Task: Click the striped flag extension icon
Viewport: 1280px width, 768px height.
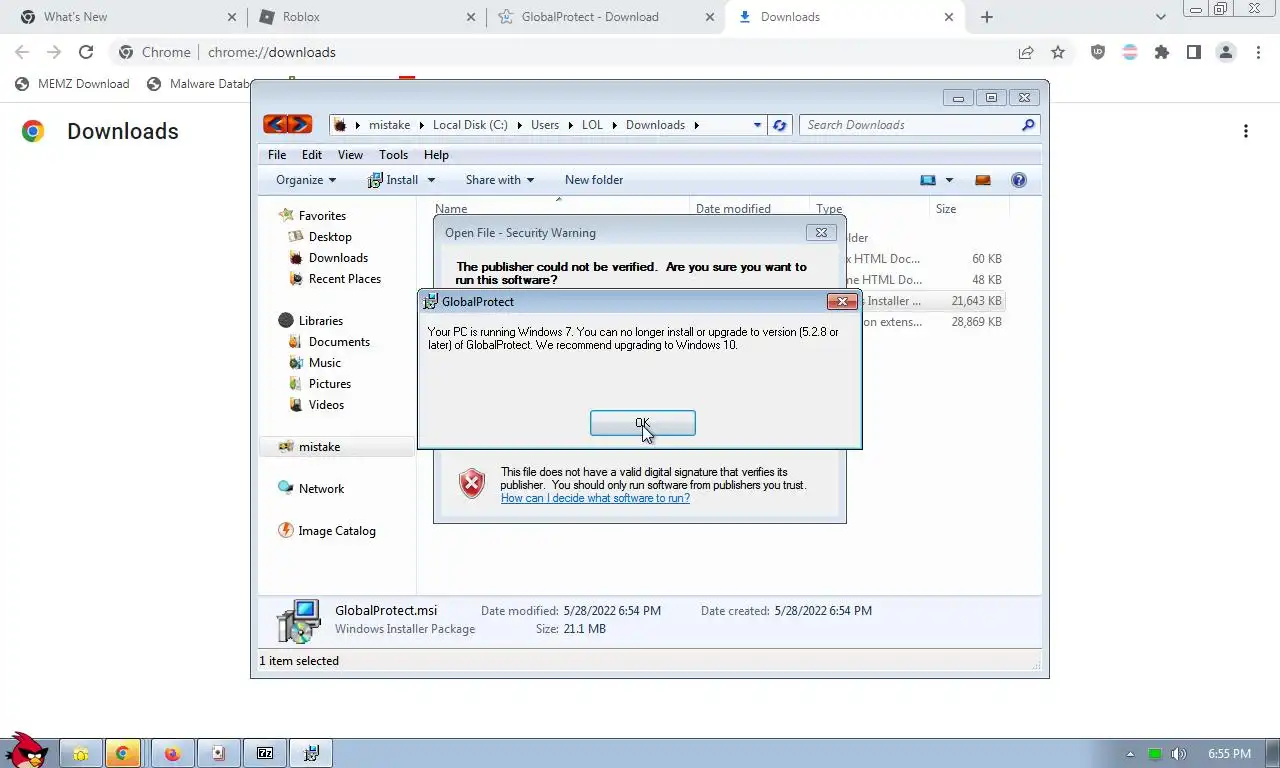Action: [1130, 52]
